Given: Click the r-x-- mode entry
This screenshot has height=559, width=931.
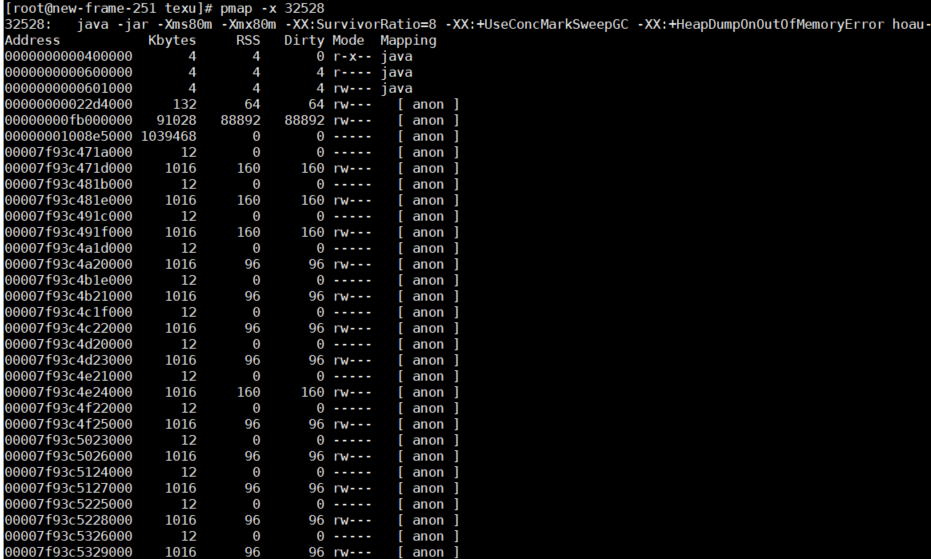Looking at the screenshot, I should 352,56.
